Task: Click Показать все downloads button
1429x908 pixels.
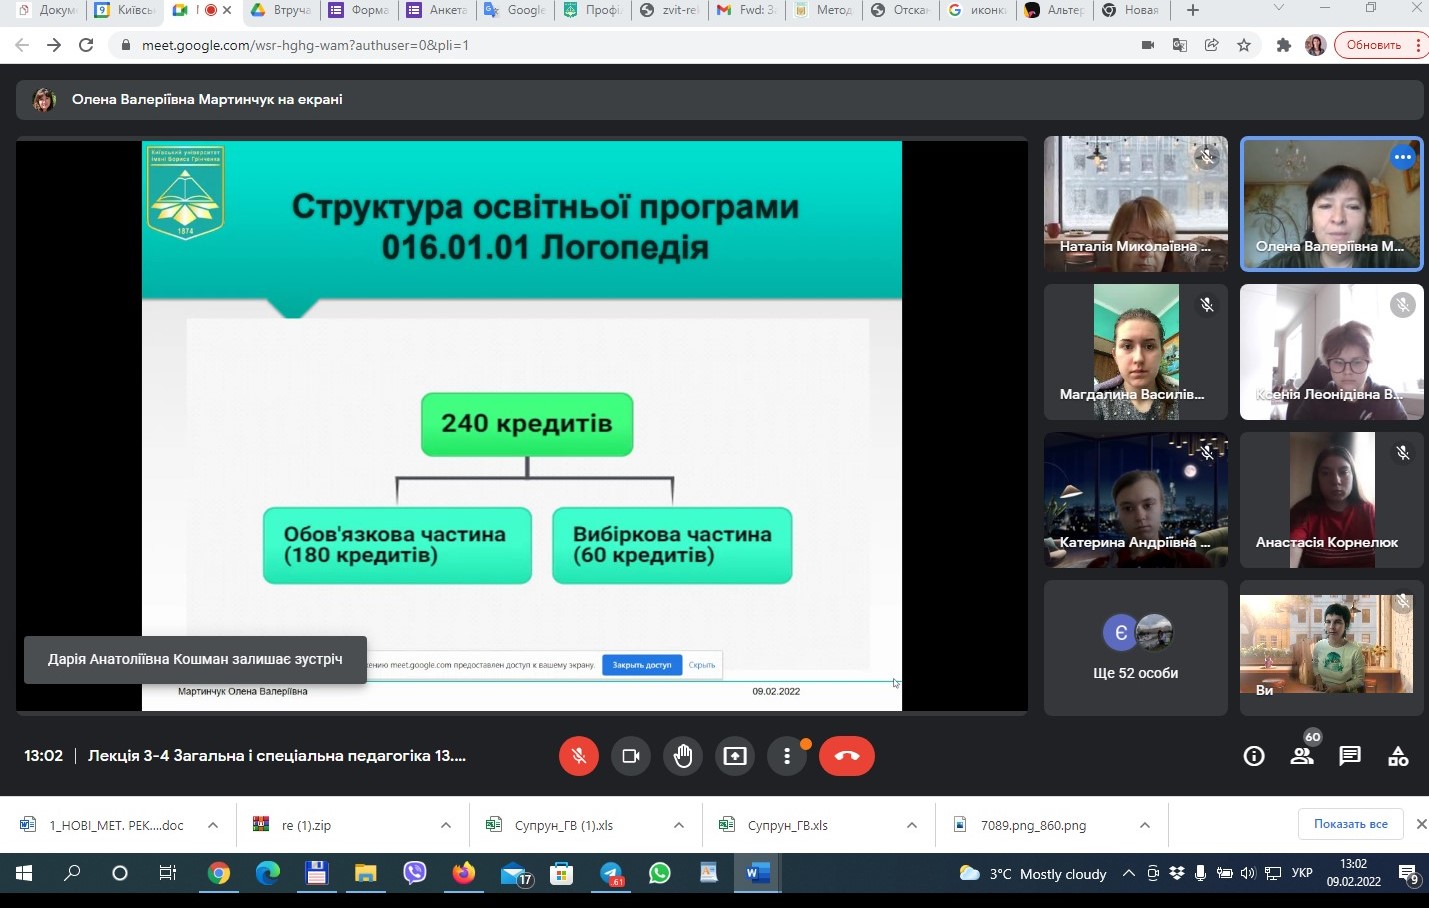Action: pos(1350,824)
